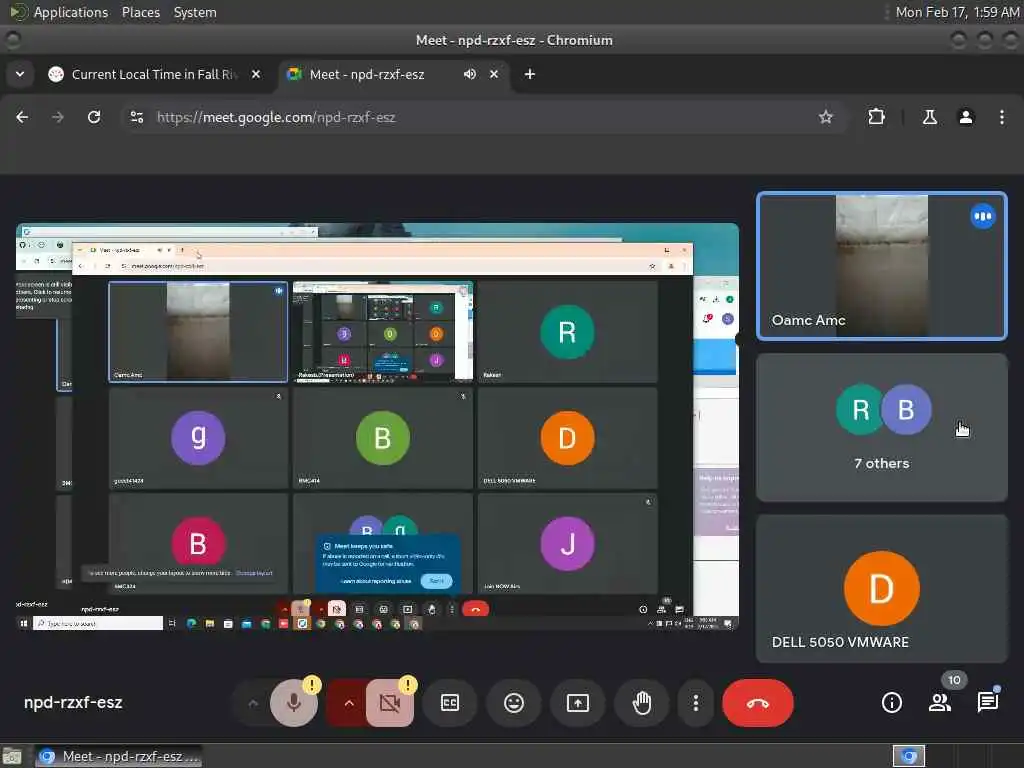
Task: Open video settings arrow beside camera
Action: (x=349, y=703)
